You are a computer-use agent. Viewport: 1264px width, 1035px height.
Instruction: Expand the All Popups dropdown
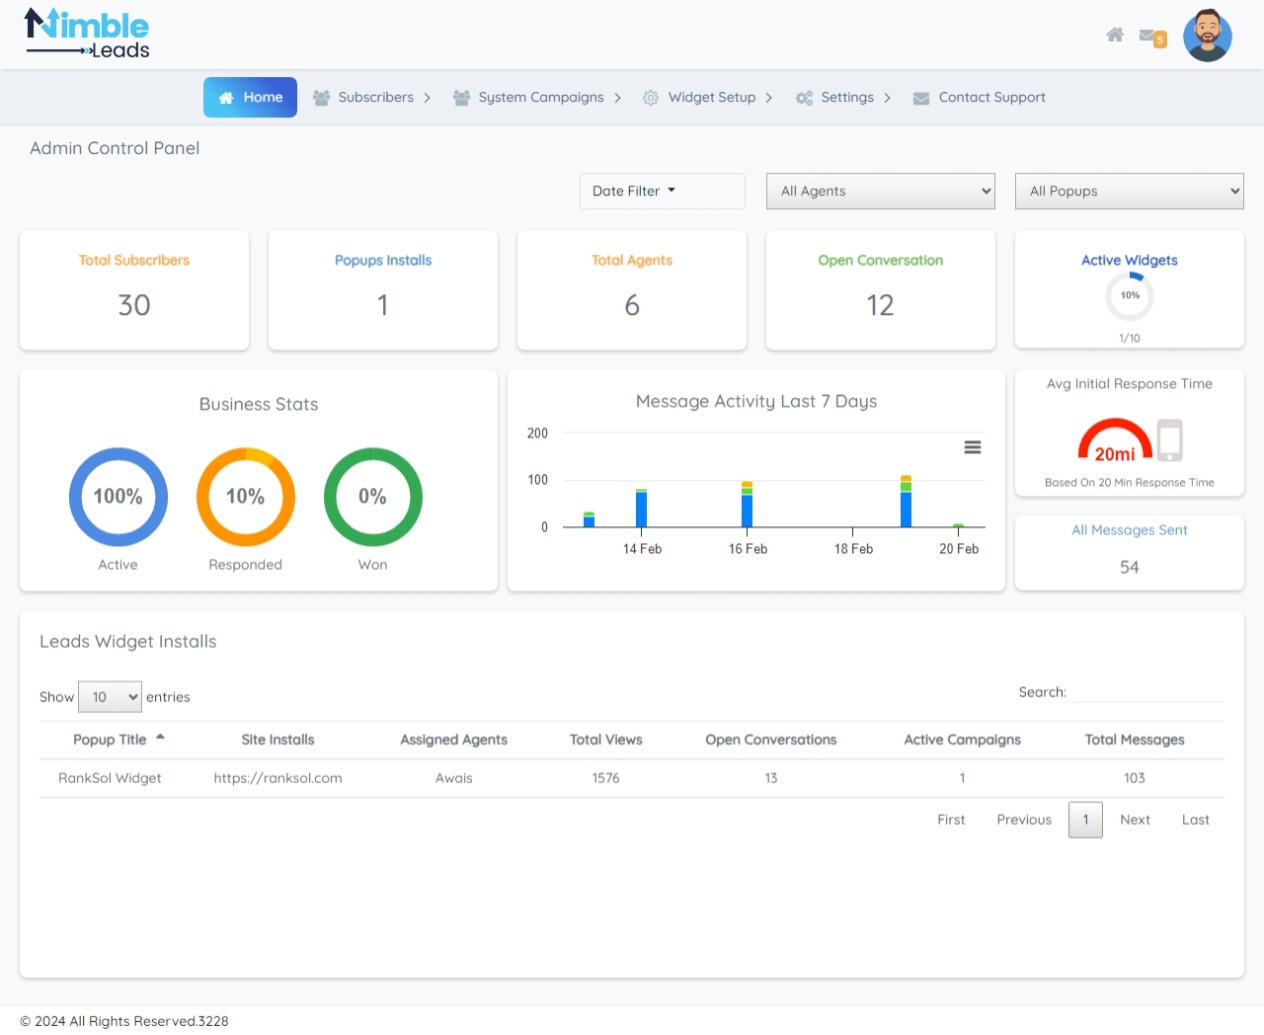1129,191
